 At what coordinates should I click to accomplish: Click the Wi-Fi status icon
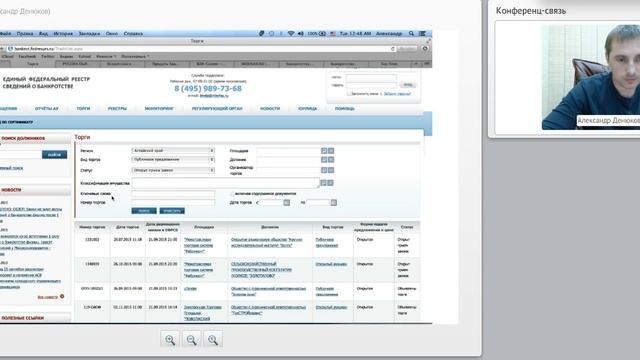[x=291, y=33]
